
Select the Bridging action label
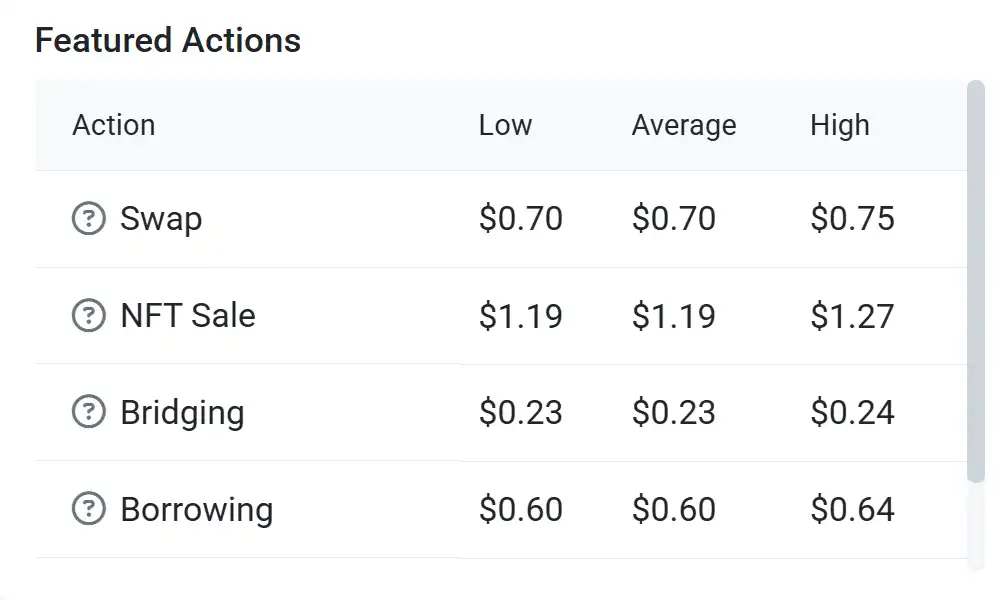coord(182,412)
